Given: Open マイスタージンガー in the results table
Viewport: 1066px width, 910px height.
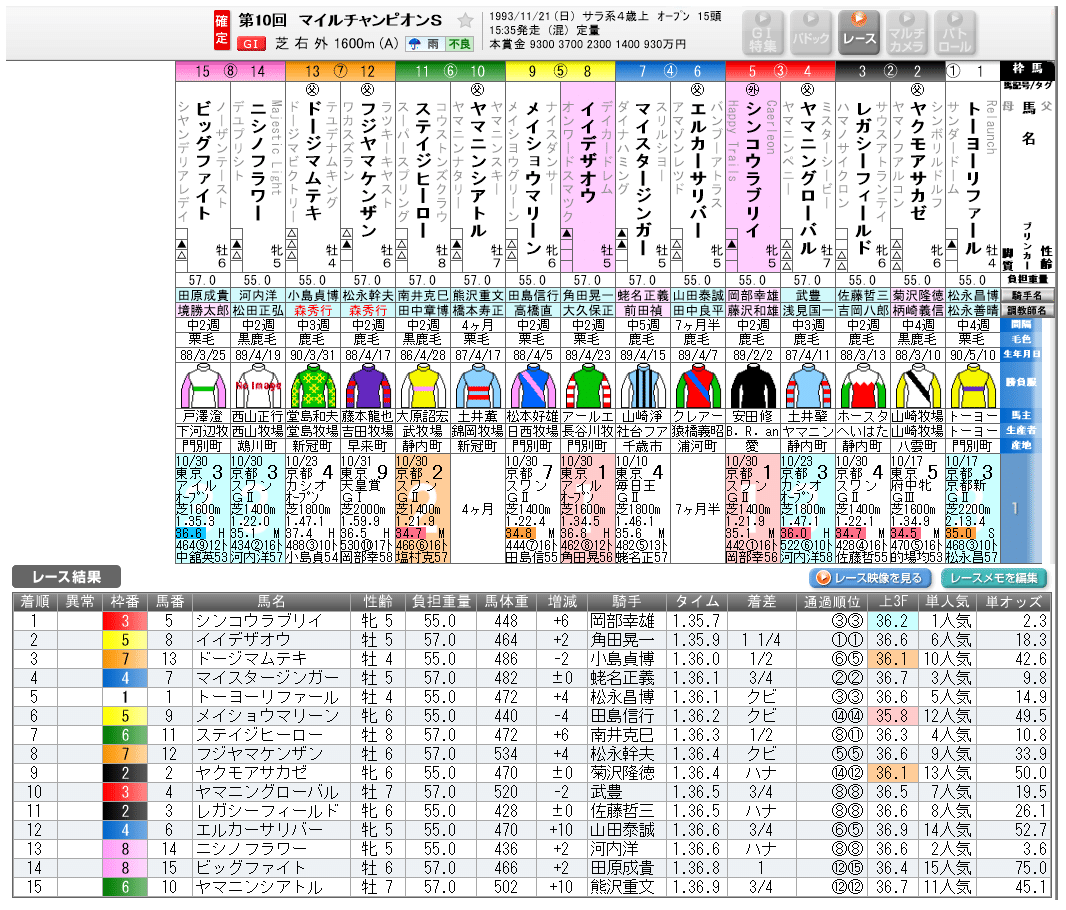Looking at the screenshot, I should (267, 678).
